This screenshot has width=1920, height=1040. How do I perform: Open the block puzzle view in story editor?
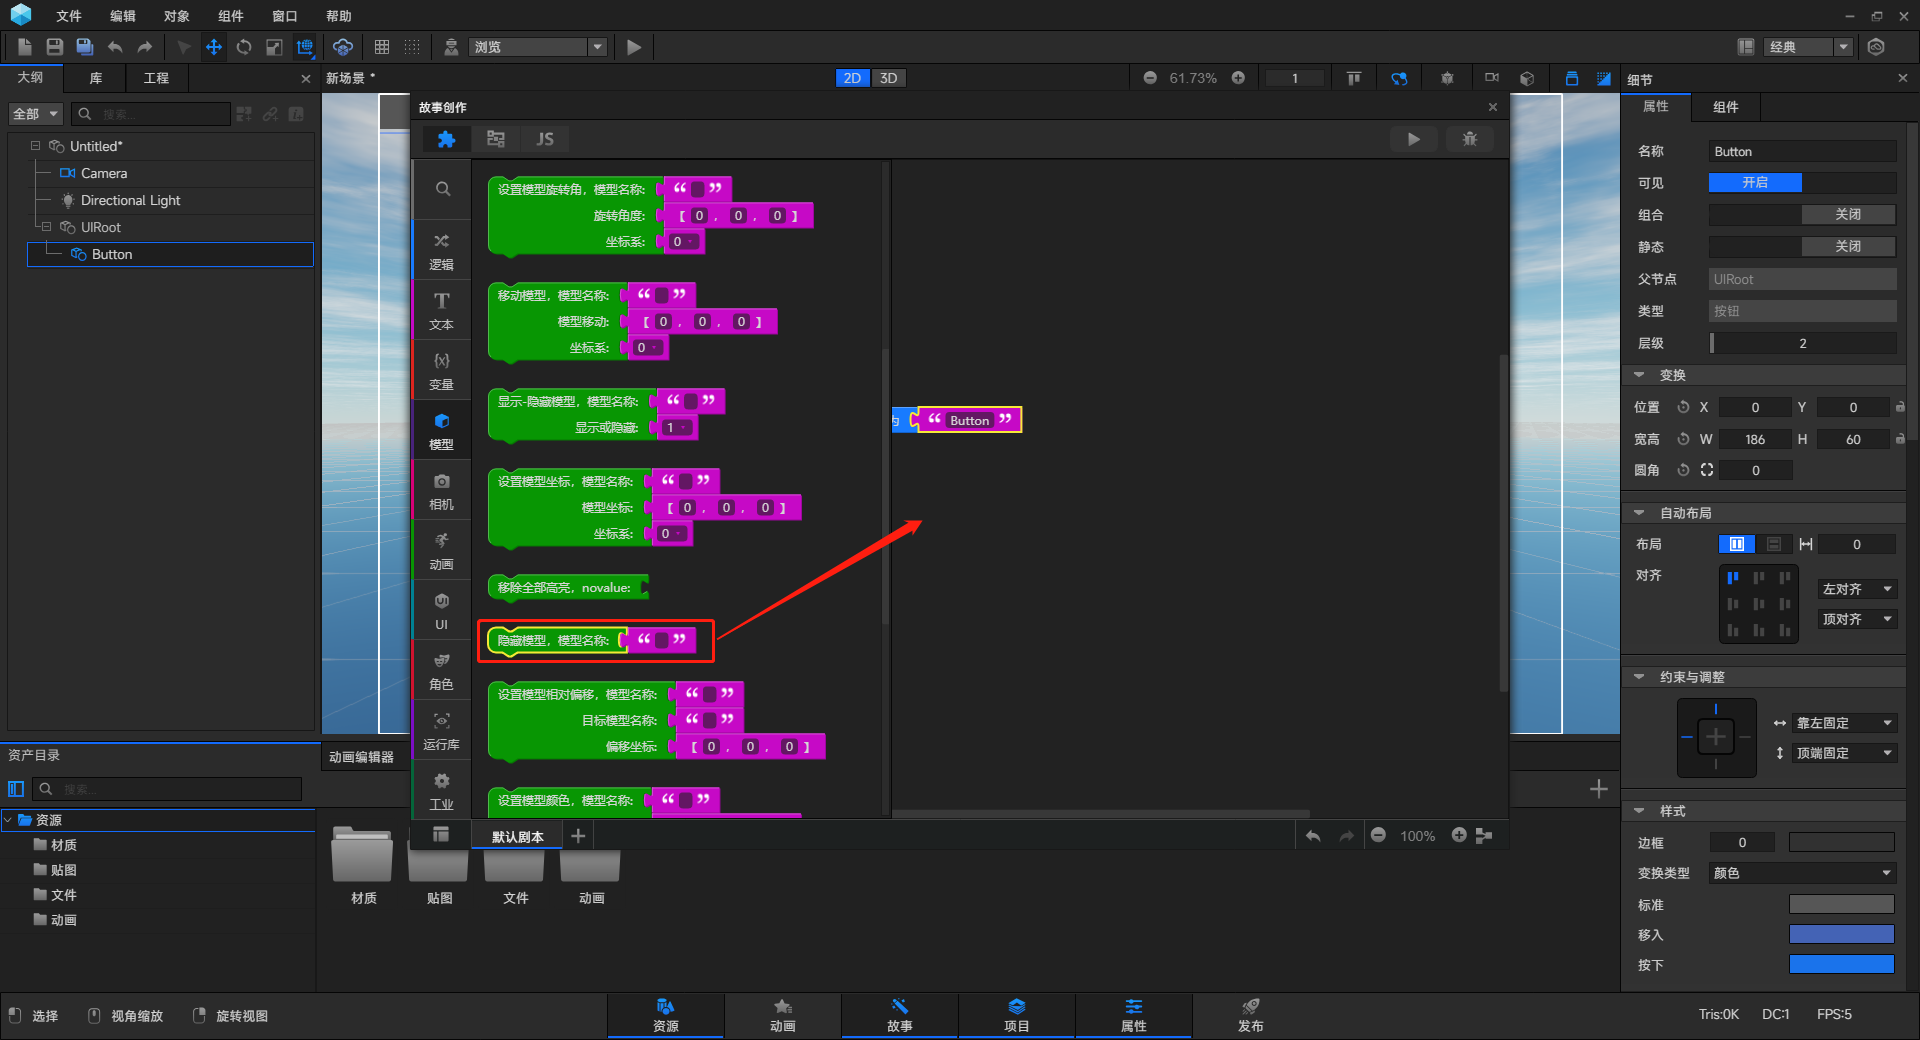(x=446, y=139)
